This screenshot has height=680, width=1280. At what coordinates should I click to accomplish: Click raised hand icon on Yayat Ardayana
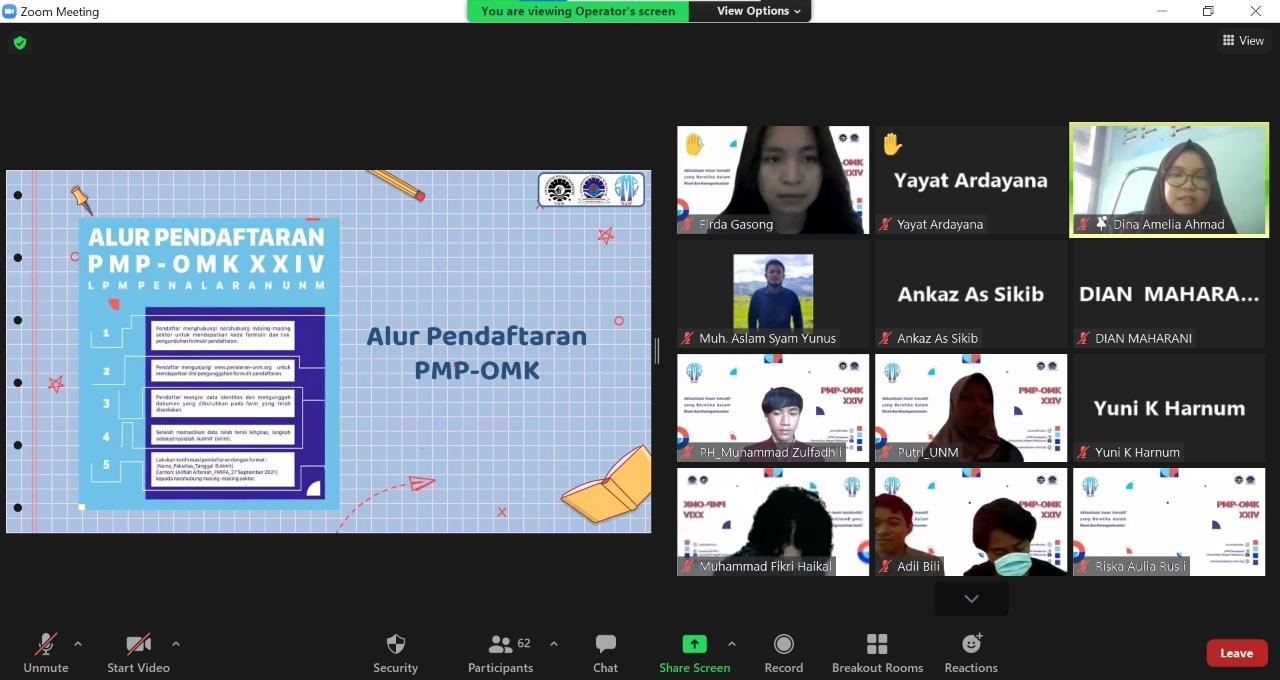pos(892,144)
